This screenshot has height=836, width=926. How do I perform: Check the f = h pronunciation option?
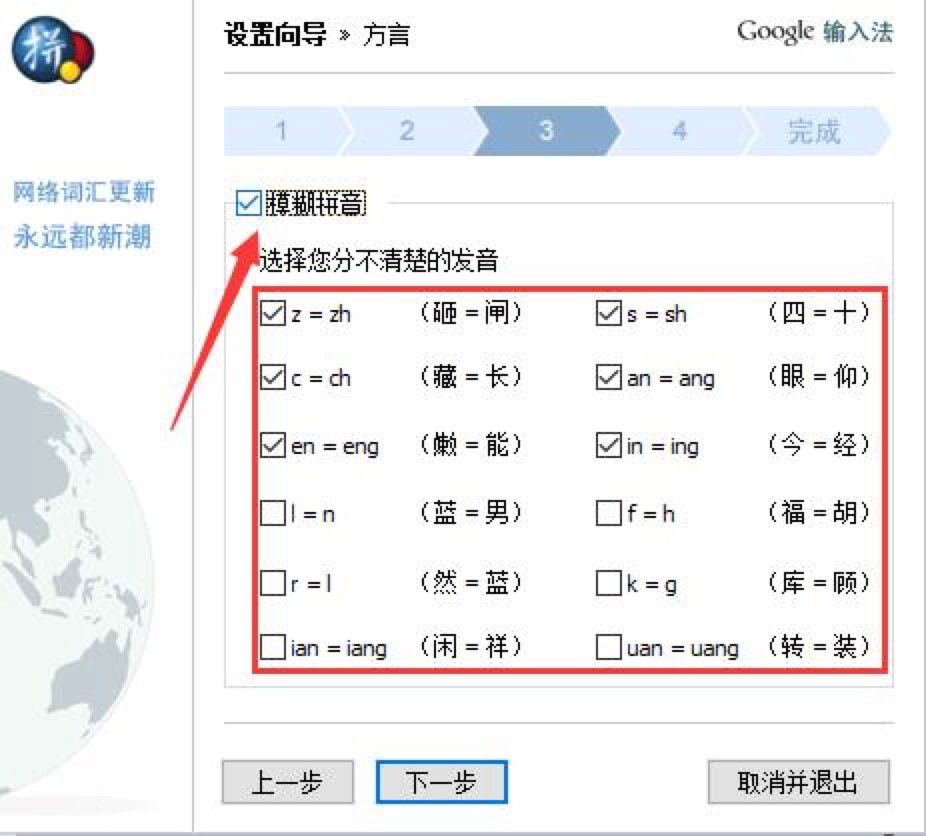pyautogui.click(x=607, y=514)
